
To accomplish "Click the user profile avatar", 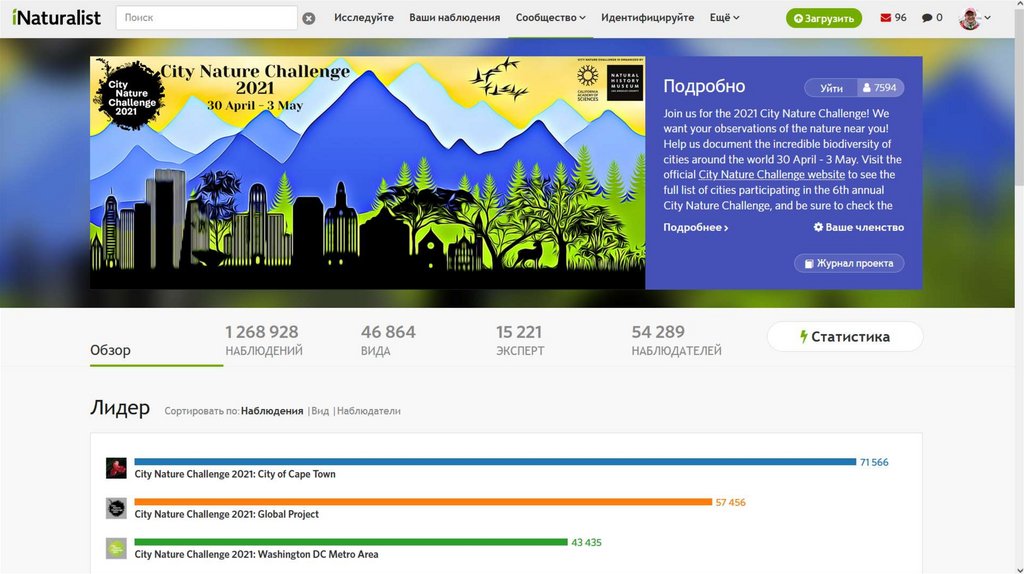I will [970, 18].
